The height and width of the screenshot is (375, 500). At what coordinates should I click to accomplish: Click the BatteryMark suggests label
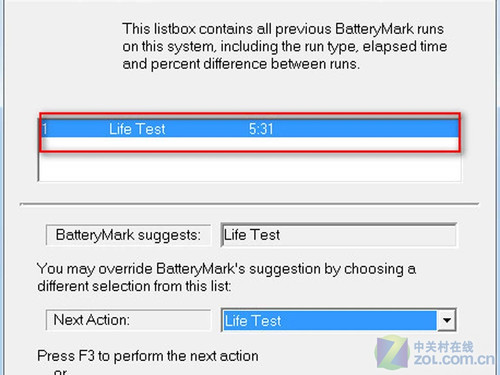pos(128,235)
